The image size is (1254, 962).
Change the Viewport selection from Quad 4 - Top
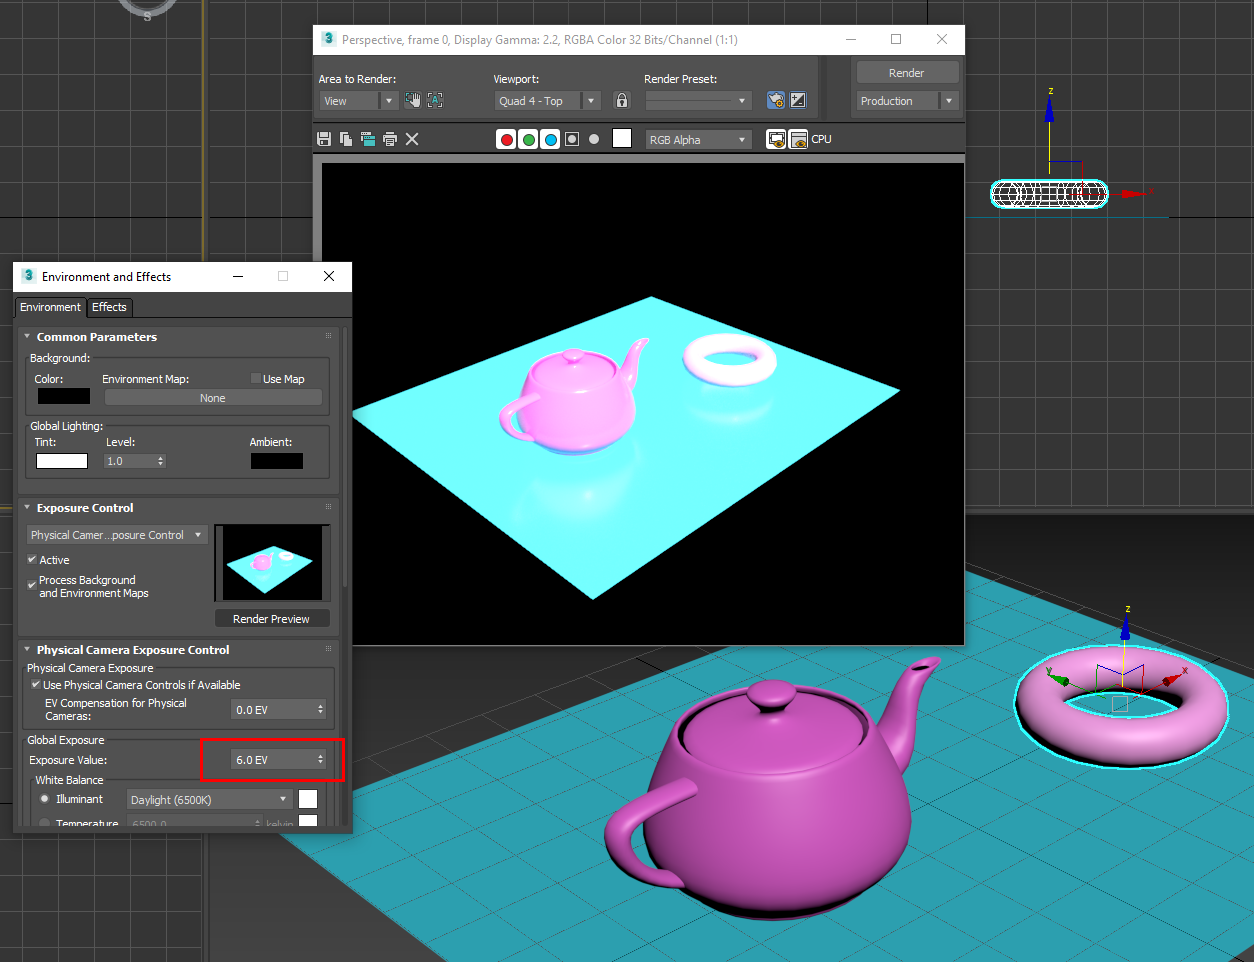coord(590,100)
